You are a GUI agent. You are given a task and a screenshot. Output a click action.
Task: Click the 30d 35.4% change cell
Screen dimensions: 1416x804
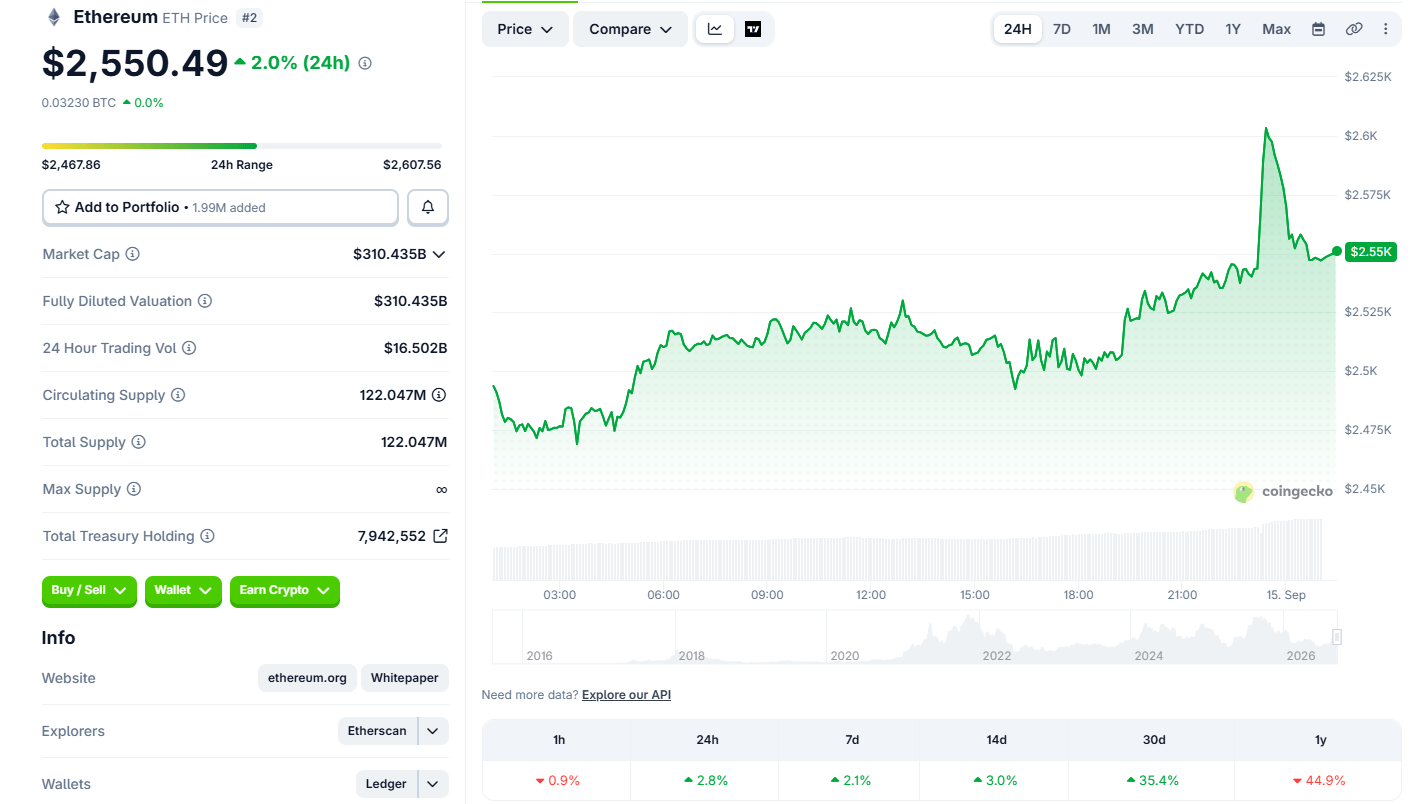(1153, 780)
